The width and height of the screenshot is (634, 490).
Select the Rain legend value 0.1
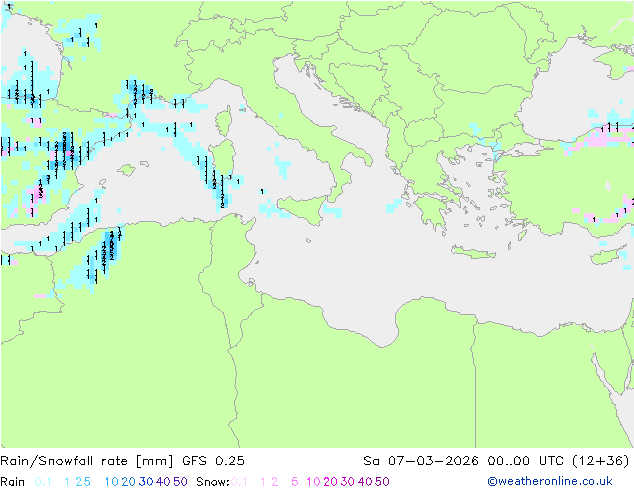tap(43, 482)
